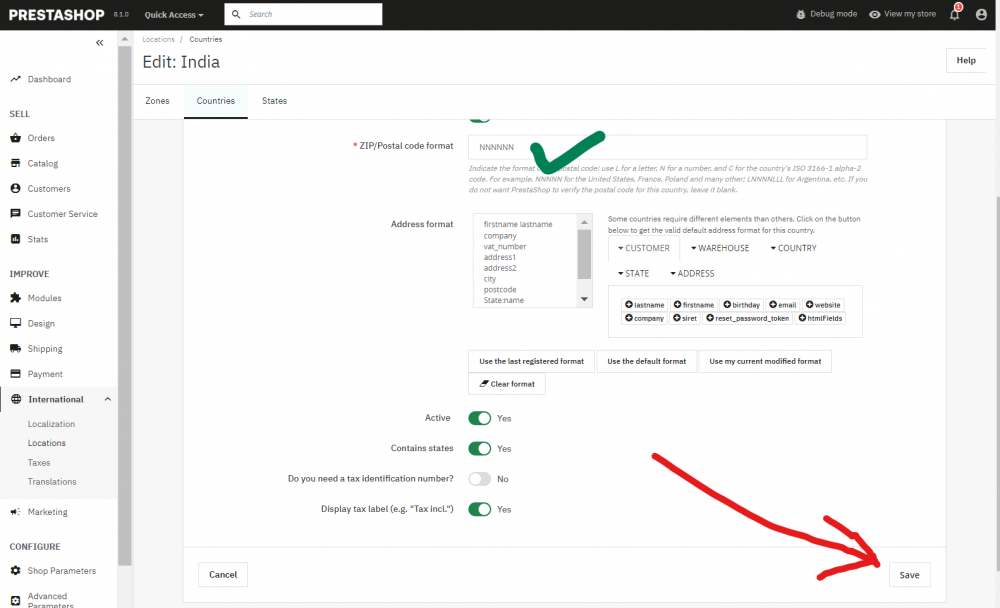Viewport: 1000px width, 608px height.
Task: Click the Debug mode bug icon
Action: [x=800, y=14]
